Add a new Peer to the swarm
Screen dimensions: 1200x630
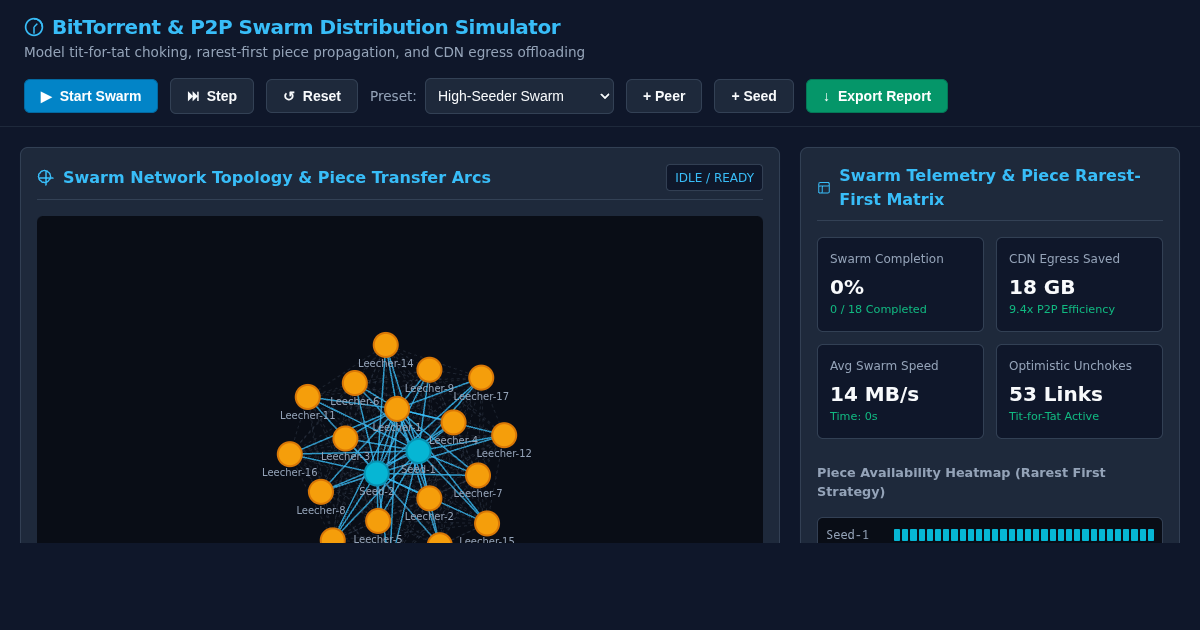click(x=664, y=96)
